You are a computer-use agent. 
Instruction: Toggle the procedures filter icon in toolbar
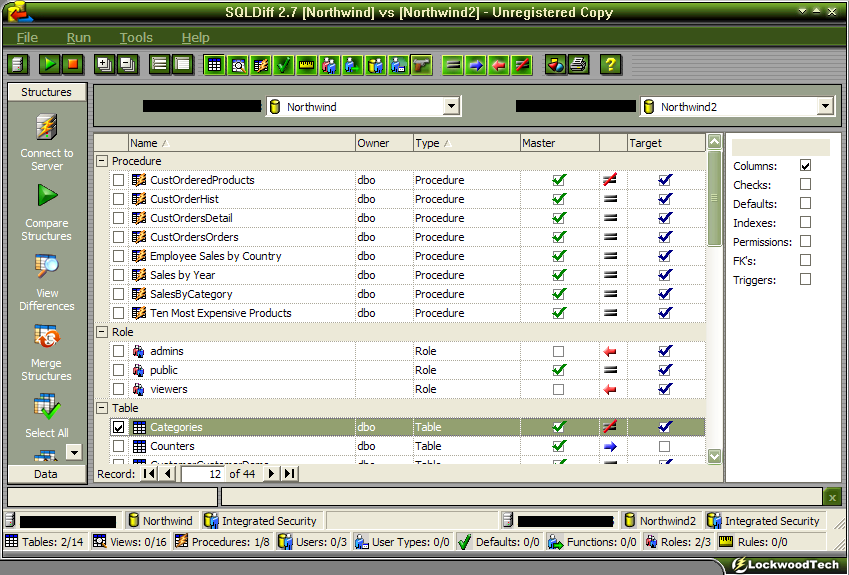click(x=260, y=64)
